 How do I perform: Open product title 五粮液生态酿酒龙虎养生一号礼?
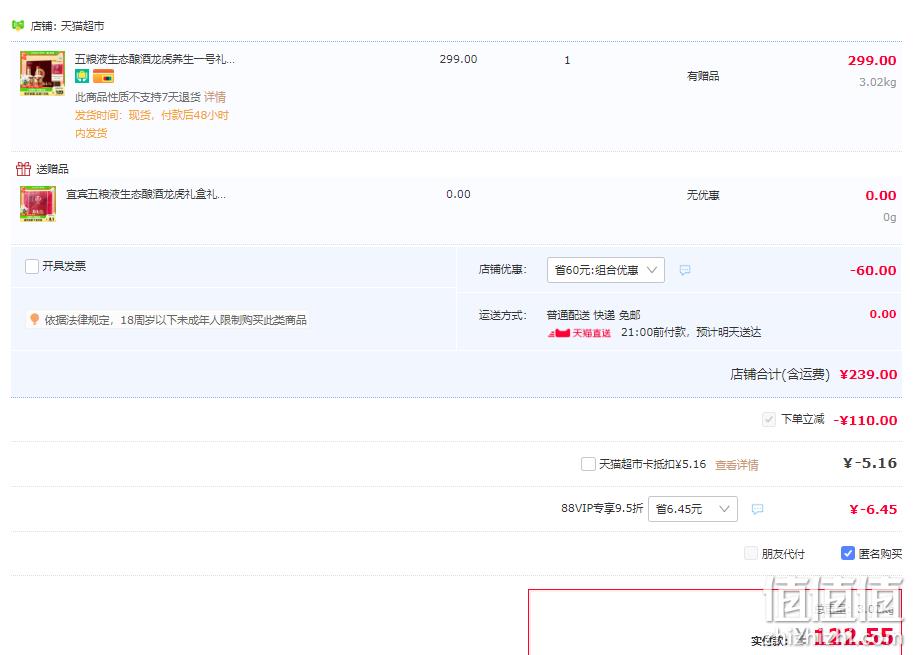coord(155,59)
